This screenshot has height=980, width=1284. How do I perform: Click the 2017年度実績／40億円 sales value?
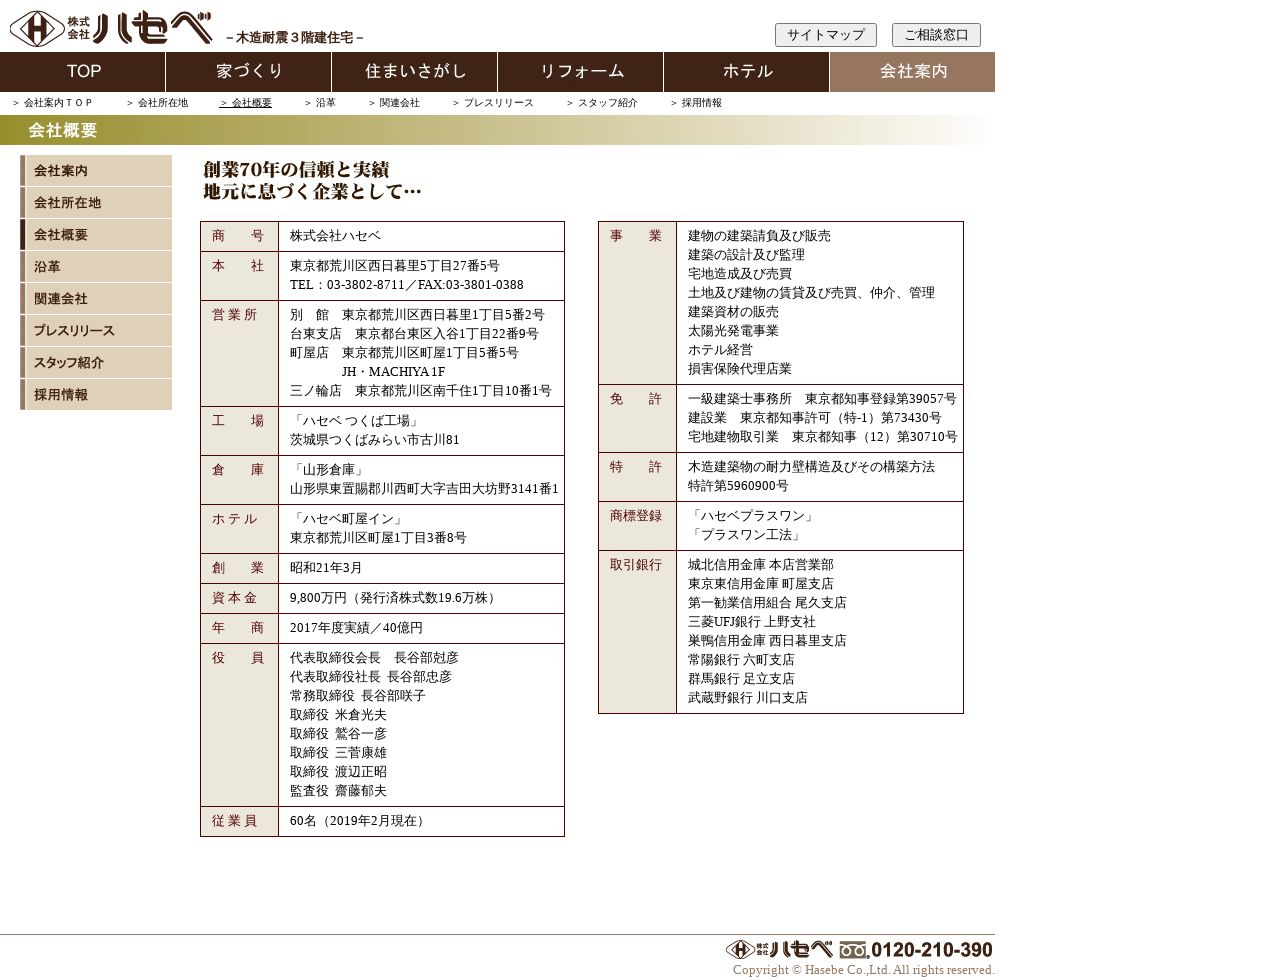(356, 628)
